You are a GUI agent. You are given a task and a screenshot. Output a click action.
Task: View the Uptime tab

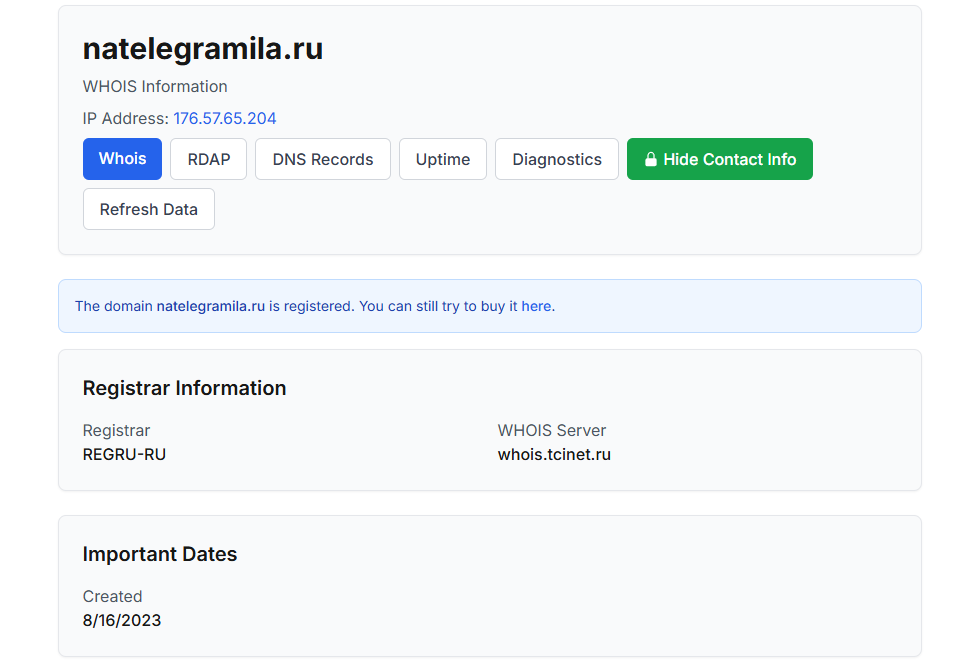(443, 159)
